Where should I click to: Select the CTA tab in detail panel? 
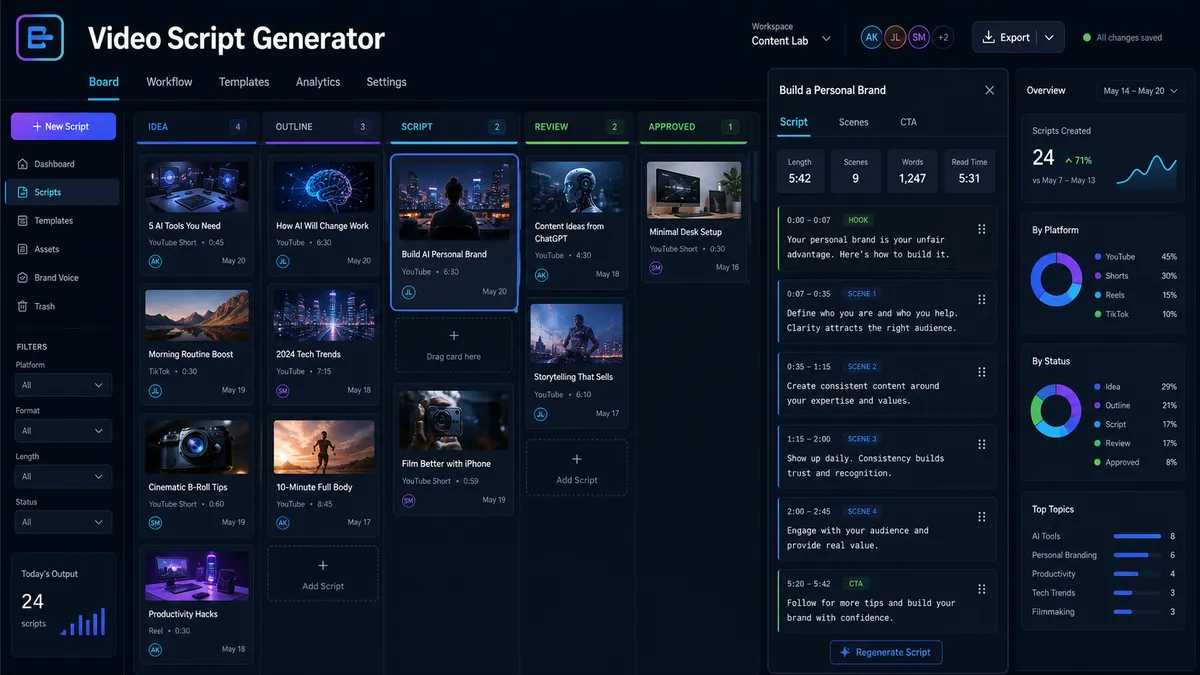tap(908, 122)
